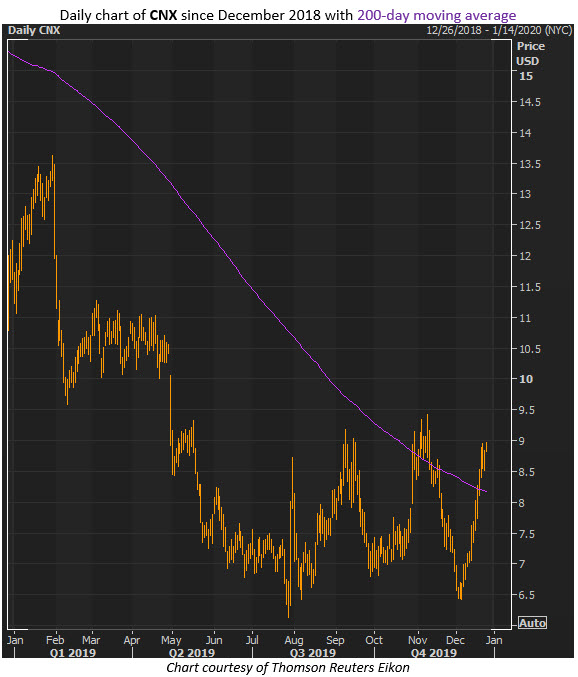Screen dimensions: 578x677
Task: Click the 9.5 price axis label
Action: coord(527,410)
